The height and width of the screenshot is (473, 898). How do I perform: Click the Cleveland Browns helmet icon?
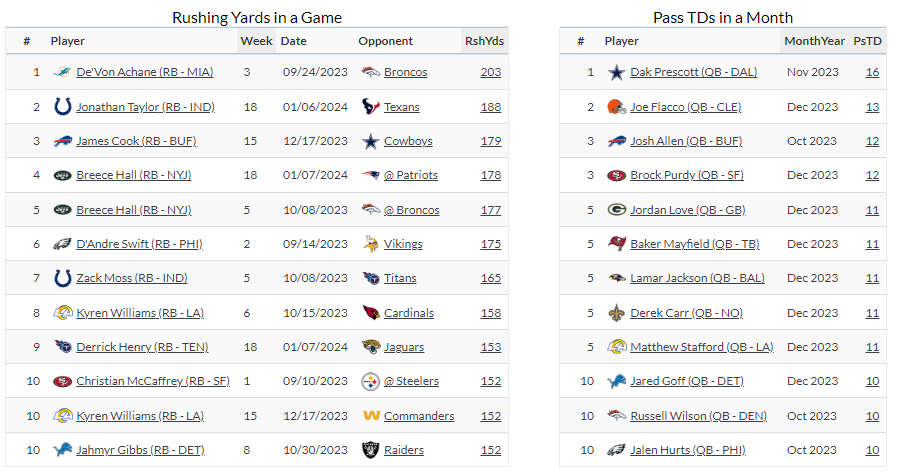[616, 107]
